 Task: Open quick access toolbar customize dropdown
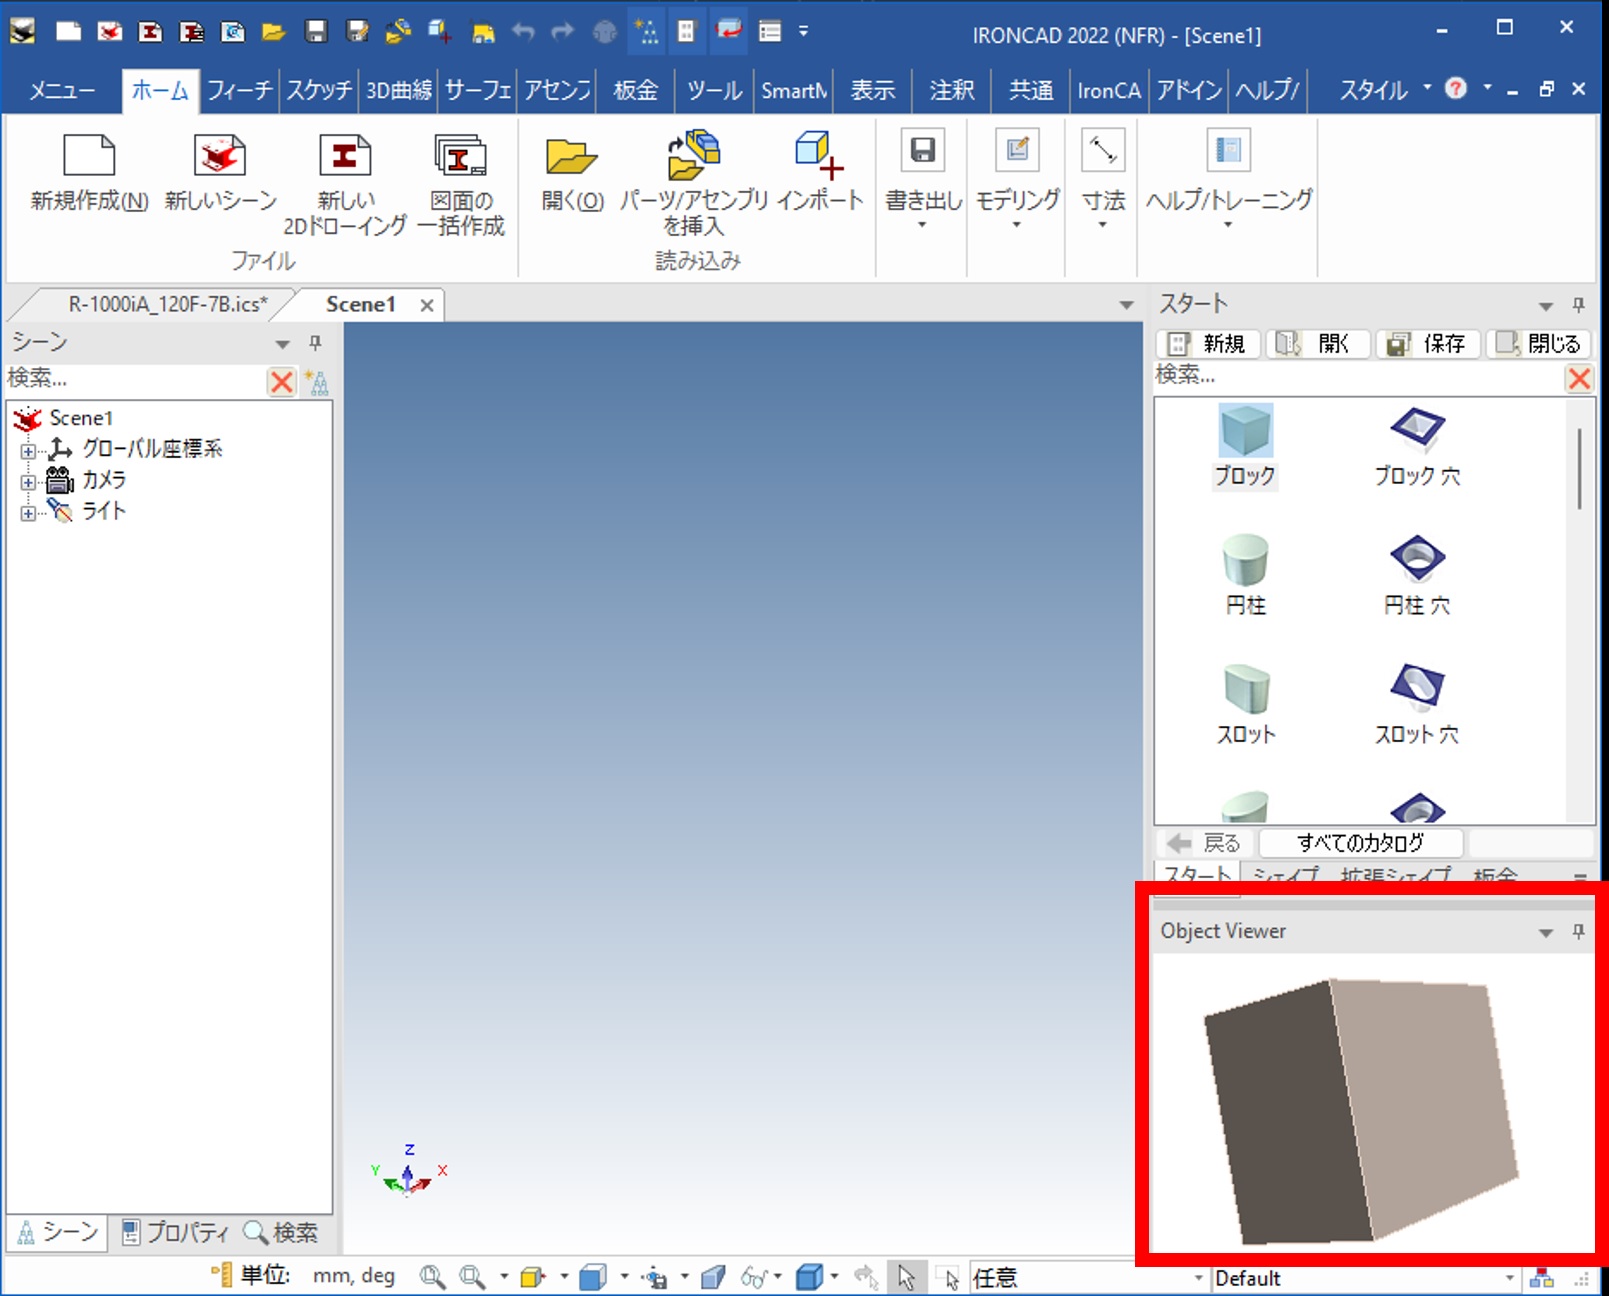(803, 31)
